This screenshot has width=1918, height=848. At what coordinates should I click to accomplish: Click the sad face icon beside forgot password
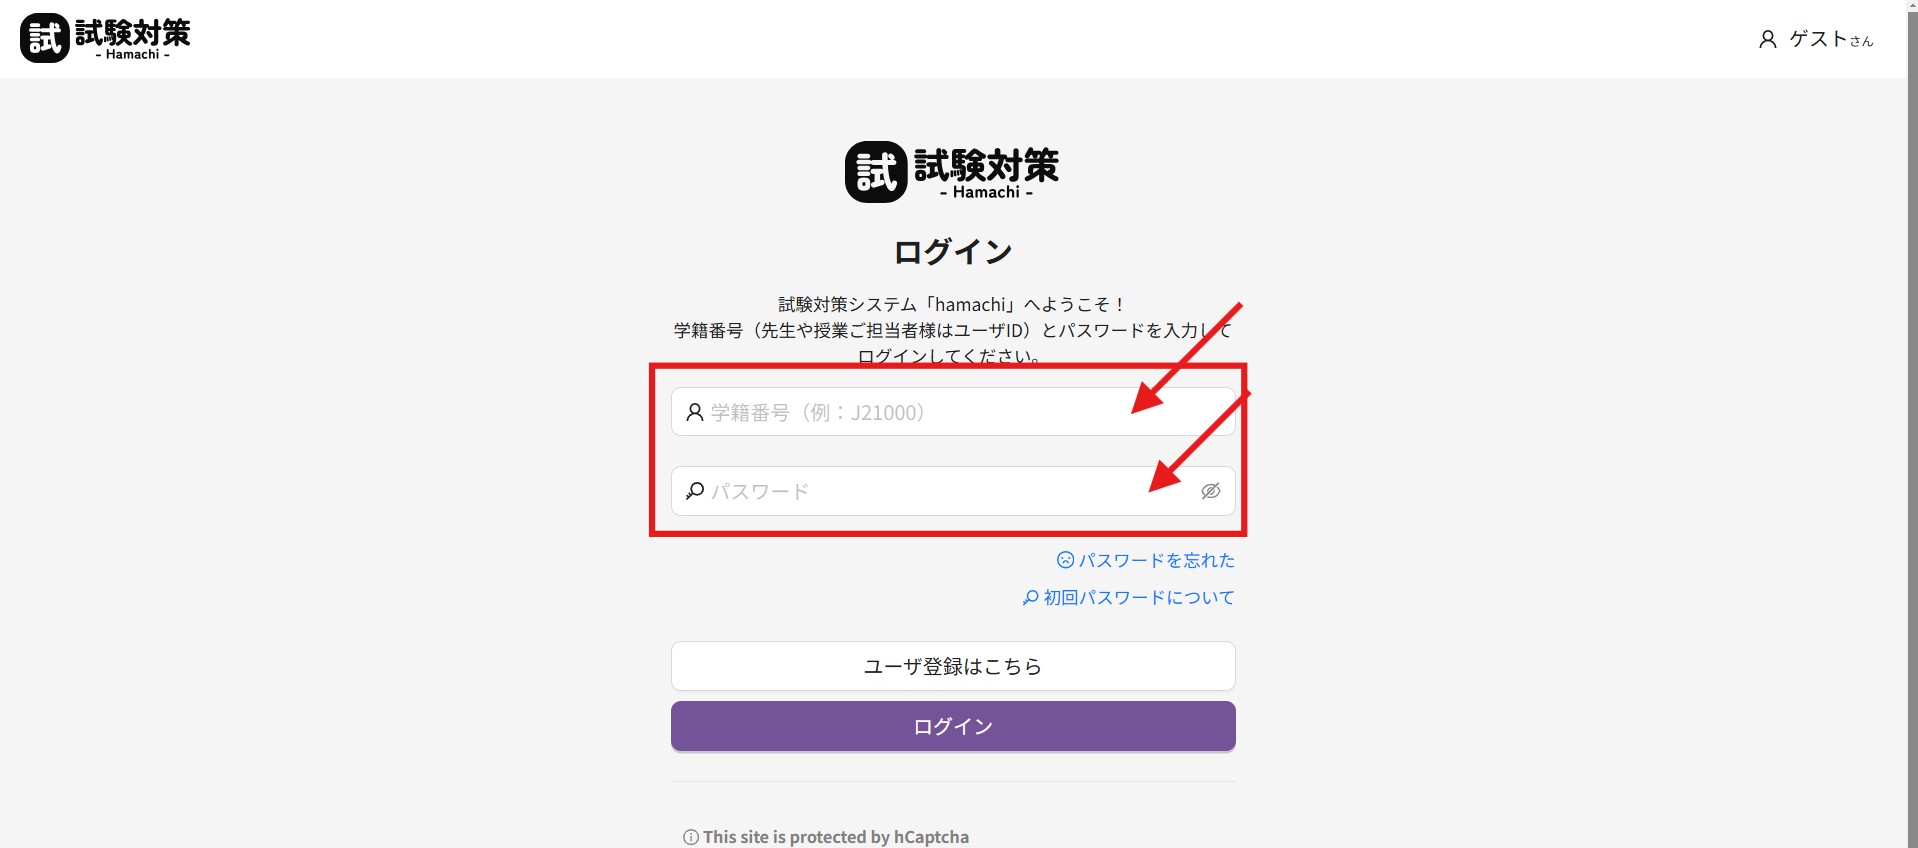(1066, 560)
